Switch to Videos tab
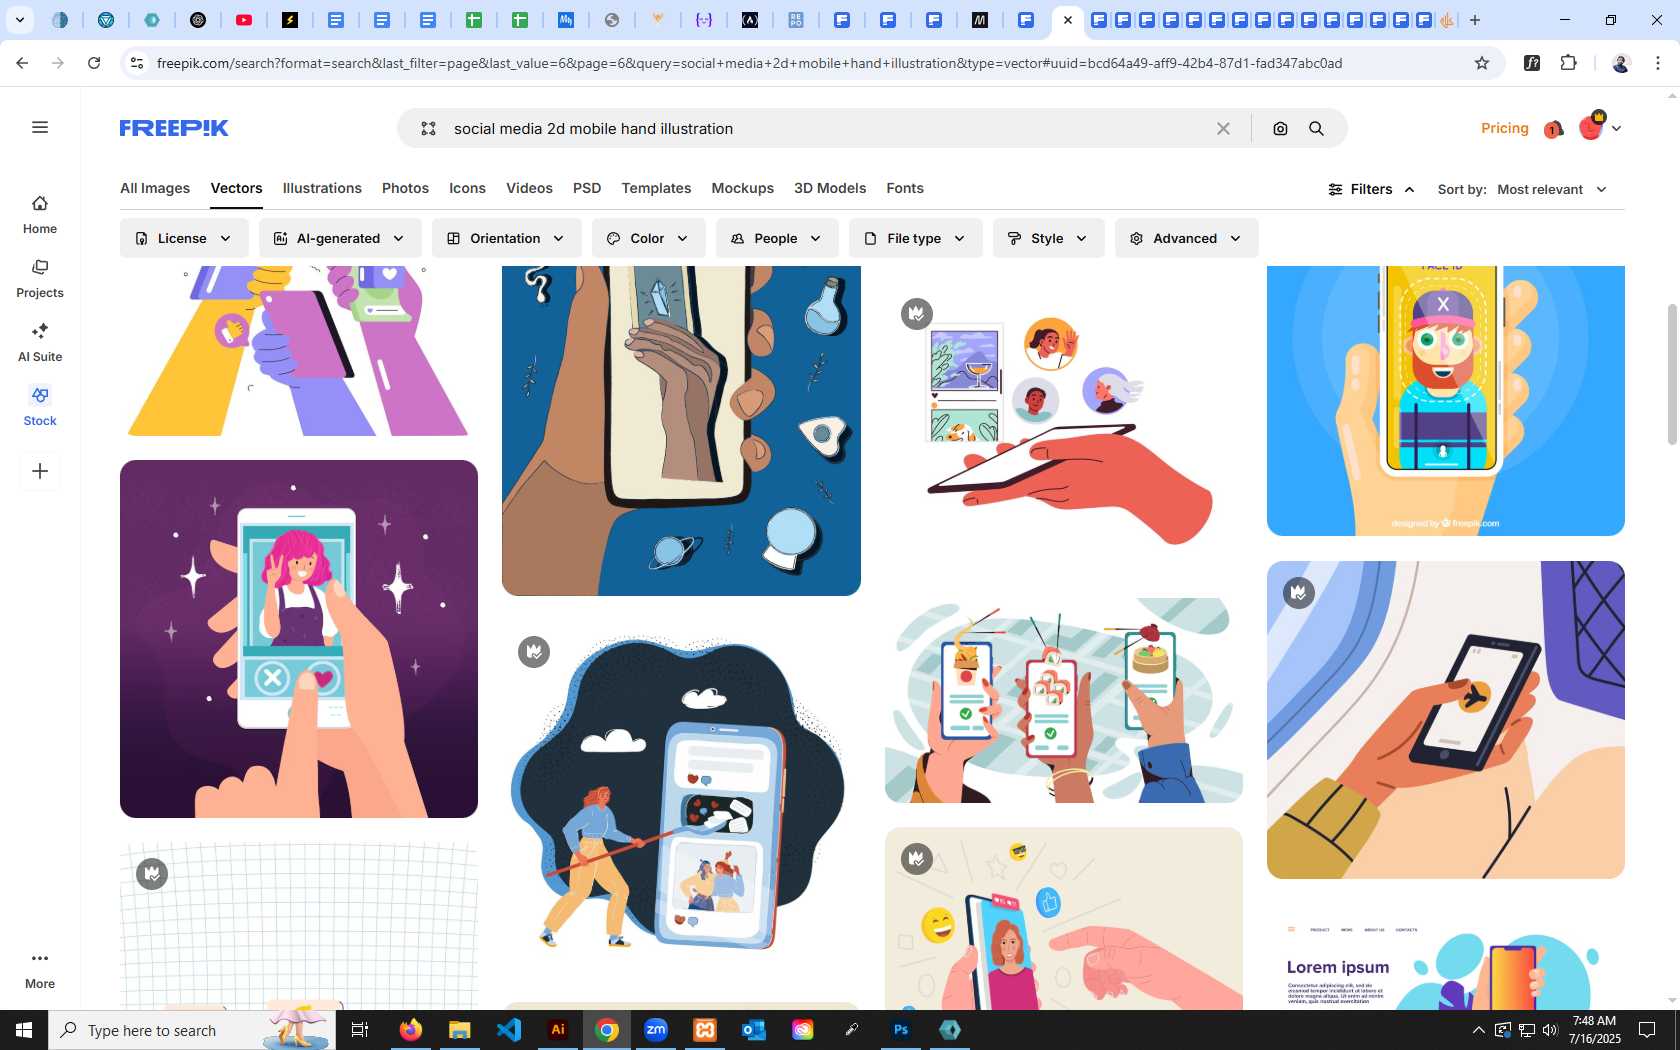 pyautogui.click(x=529, y=188)
